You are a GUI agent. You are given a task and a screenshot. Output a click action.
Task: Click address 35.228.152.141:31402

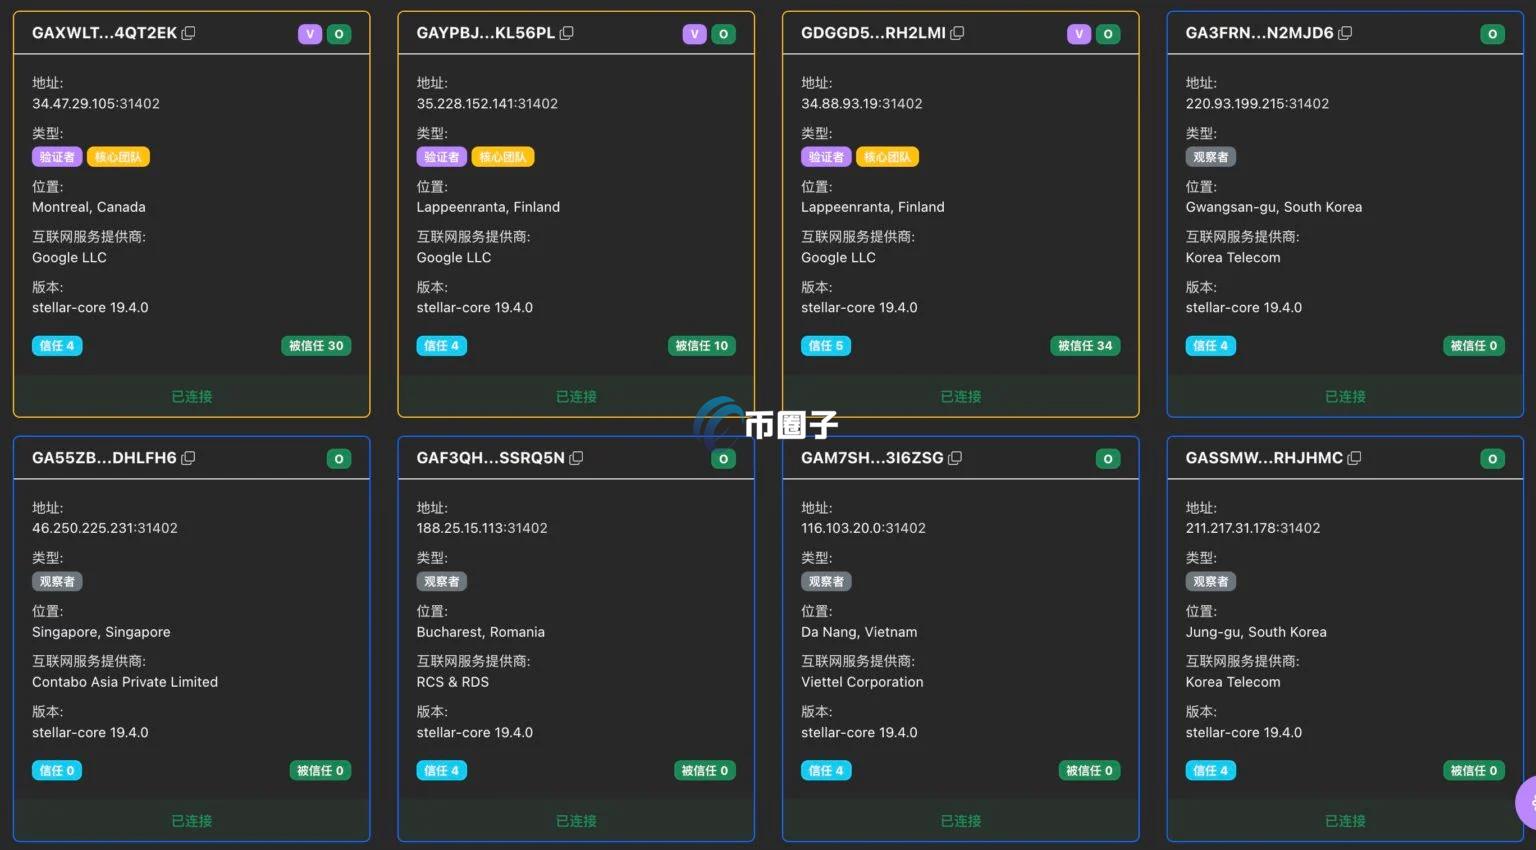coord(487,104)
